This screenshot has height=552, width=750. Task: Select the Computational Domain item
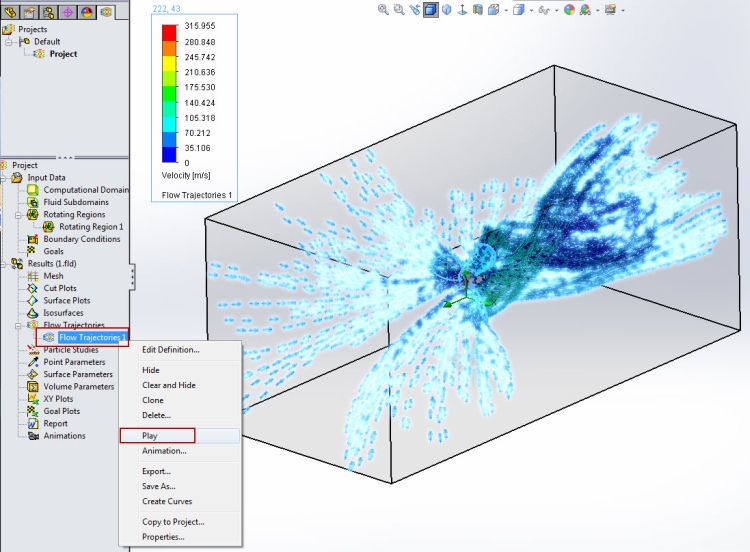click(86, 190)
